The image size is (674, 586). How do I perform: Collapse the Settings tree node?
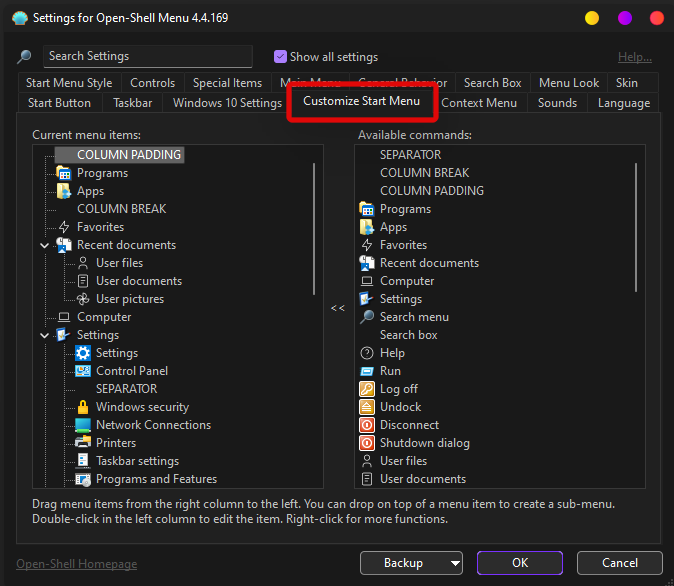tap(45, 335)
